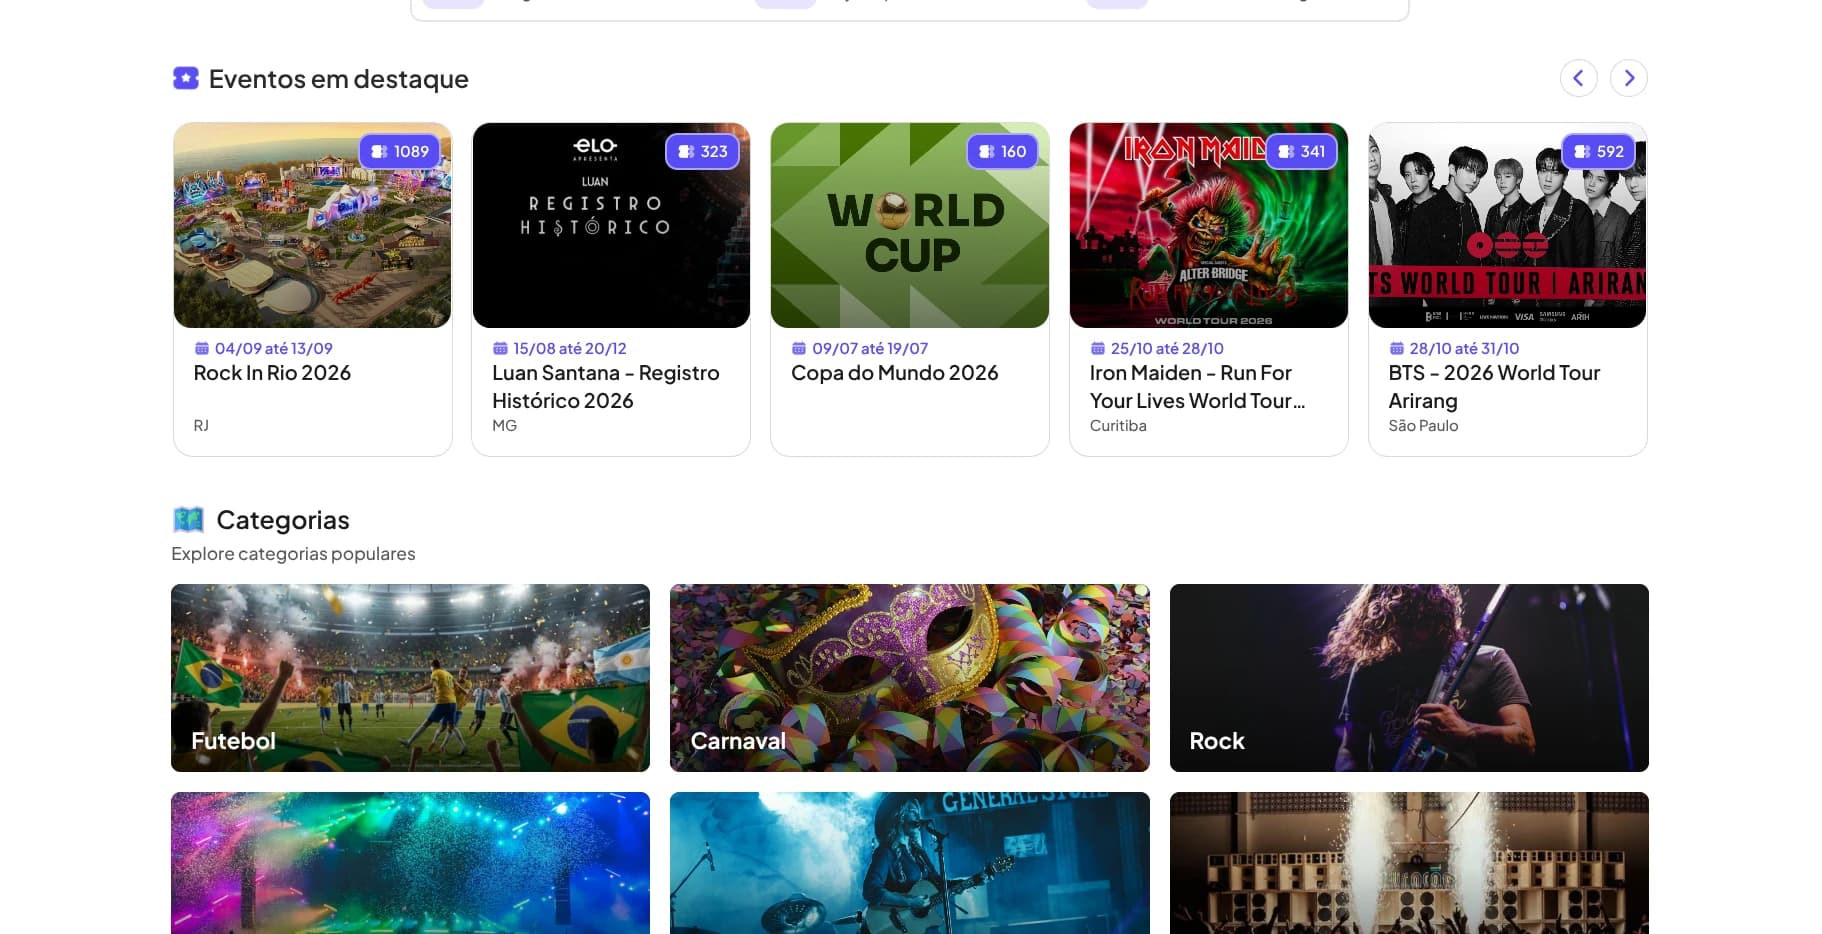
Task: Click the 1089 ticket badge on Rock In Rio
Action: point(400,151)
